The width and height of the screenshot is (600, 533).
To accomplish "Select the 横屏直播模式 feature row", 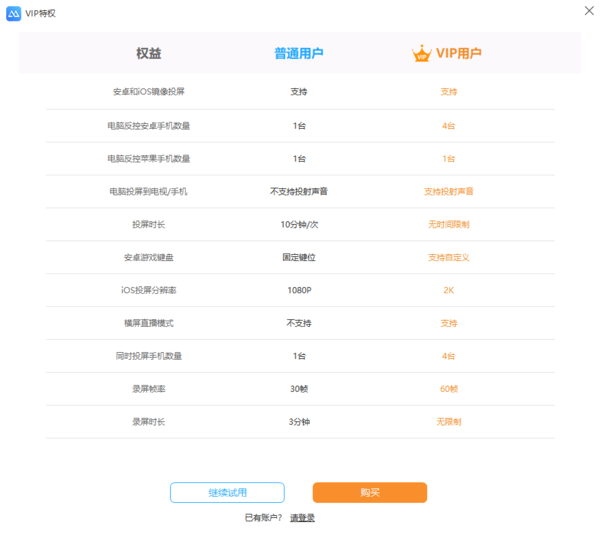I will pyautogui.click(x=149, y=323).
